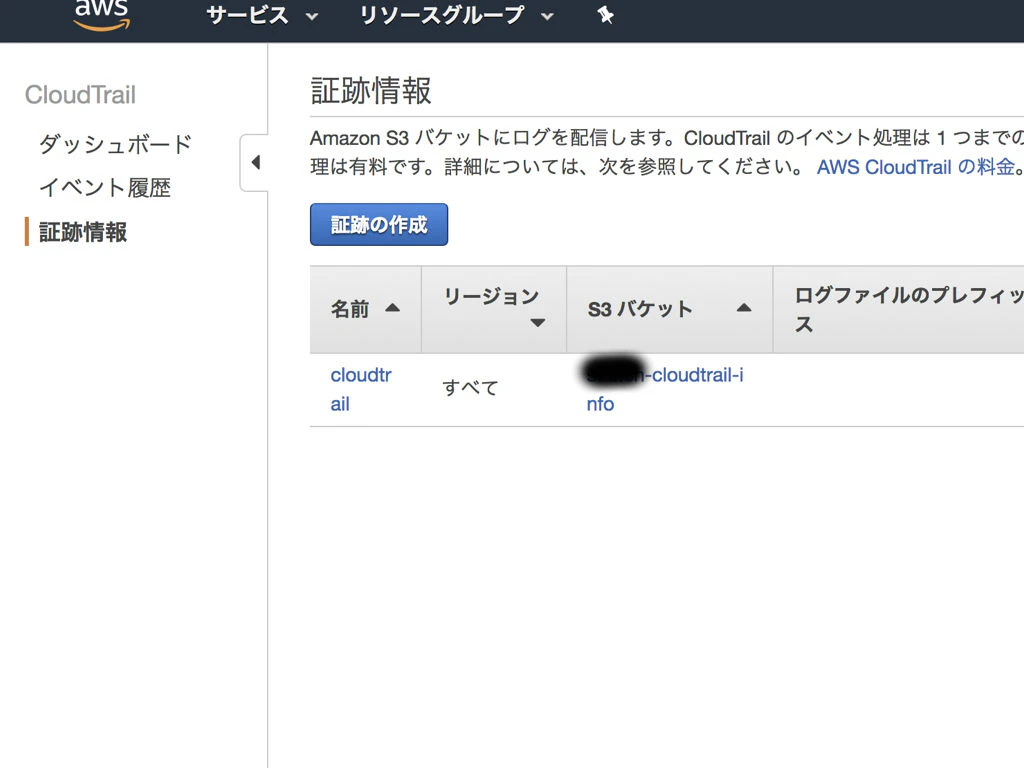Image resolution: width=1024 pixels, height=768 pixels.
Task: Sort the table by リージョン column
Action: pos(494,309)
